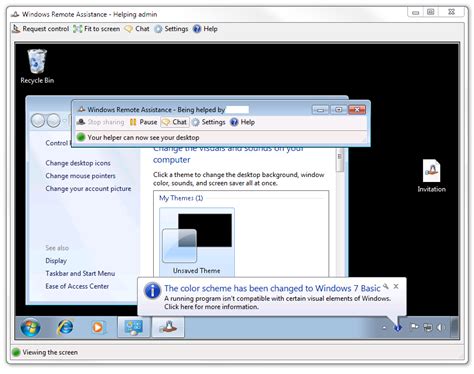474x374 pixels.
Task: Click the color scheme changed notification text
Action: click(x=272, y=288)
